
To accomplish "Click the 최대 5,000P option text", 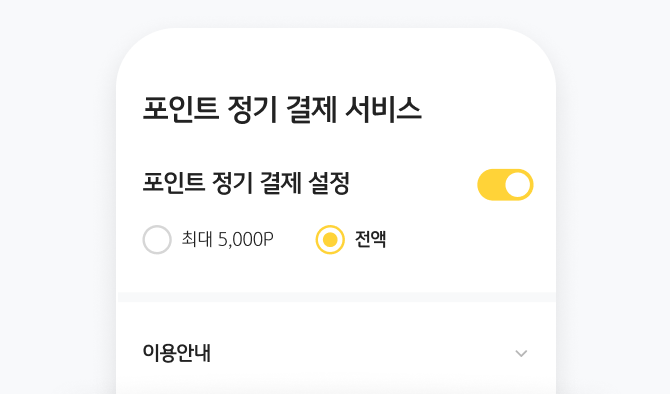I will pyautogui.click(x=227, y=239).
